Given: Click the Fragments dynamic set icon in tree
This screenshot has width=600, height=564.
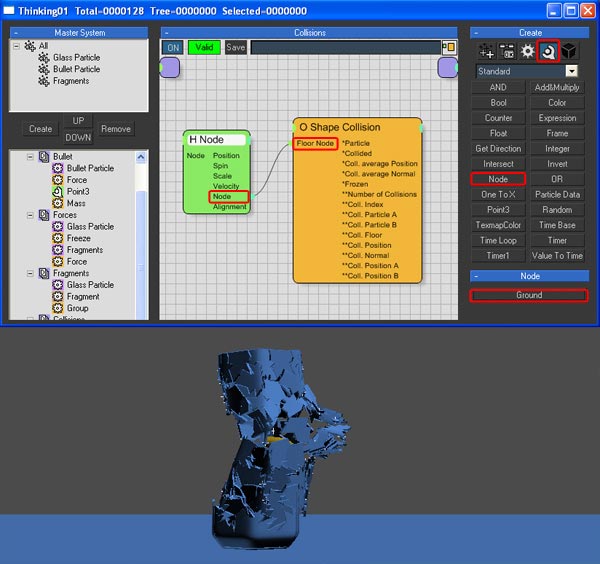Looking at the screenshot, I should (44, 273).
